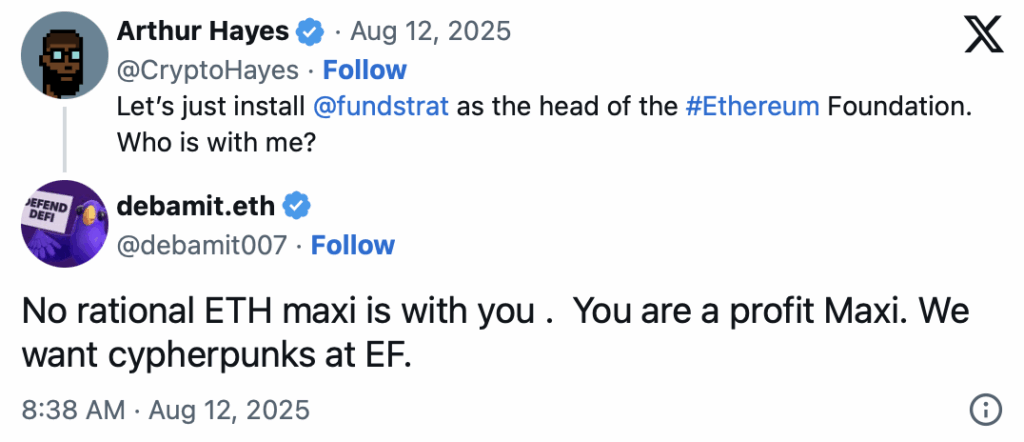1024x442 pixels.
Task: Click the "want cypherpunks at EF." line
Action: coord(216,356)
